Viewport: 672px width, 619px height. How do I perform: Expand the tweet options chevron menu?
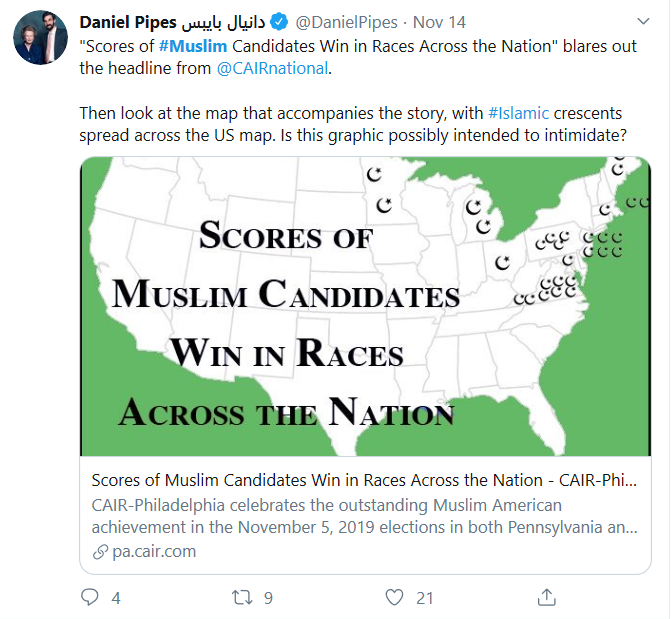[638, 21]
